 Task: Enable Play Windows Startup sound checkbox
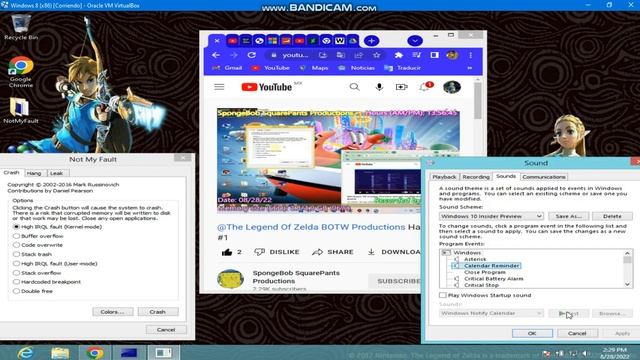443,295
